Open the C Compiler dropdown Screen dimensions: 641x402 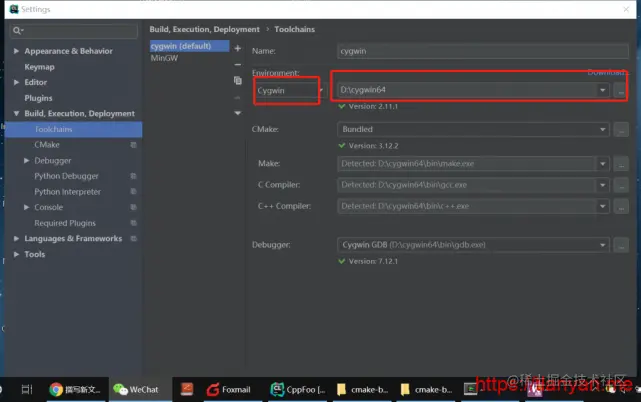click(602, 185)
